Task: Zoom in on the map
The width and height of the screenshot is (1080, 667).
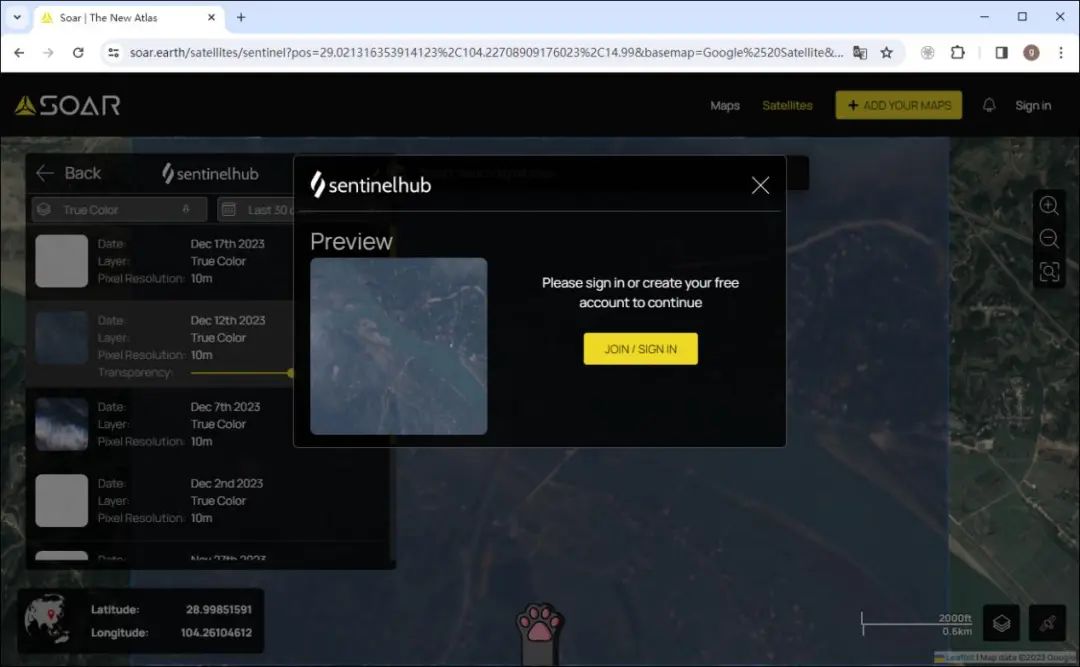Action: [1049, 205]
